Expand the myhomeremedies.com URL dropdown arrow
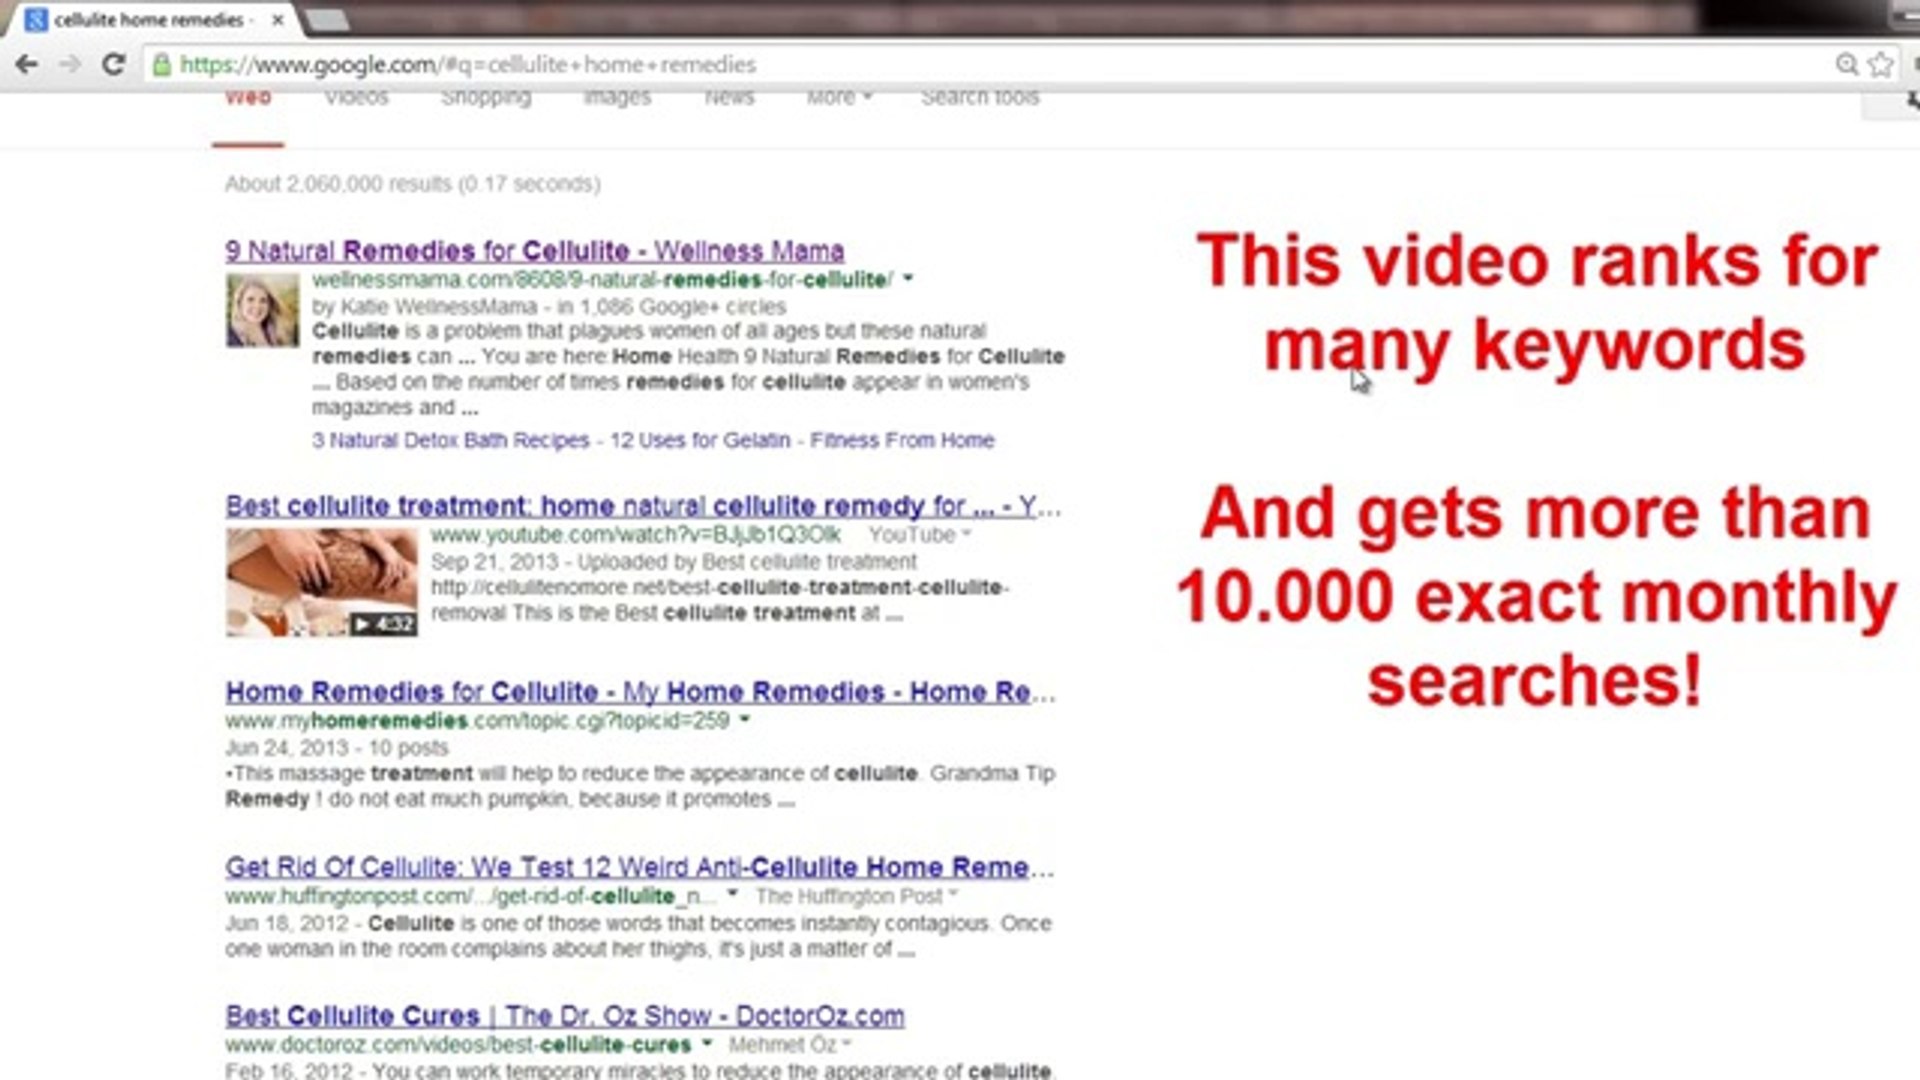The height and width of the screenshot is (1080, 1920). point(744,720)
